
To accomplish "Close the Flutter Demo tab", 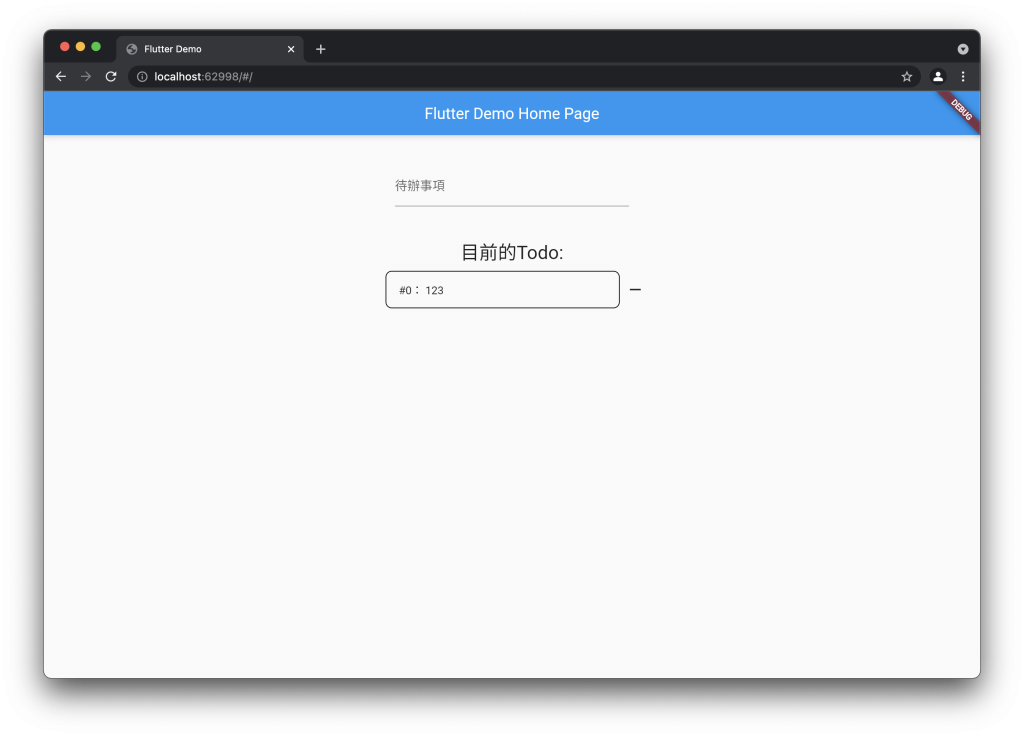I will (291, 49).
